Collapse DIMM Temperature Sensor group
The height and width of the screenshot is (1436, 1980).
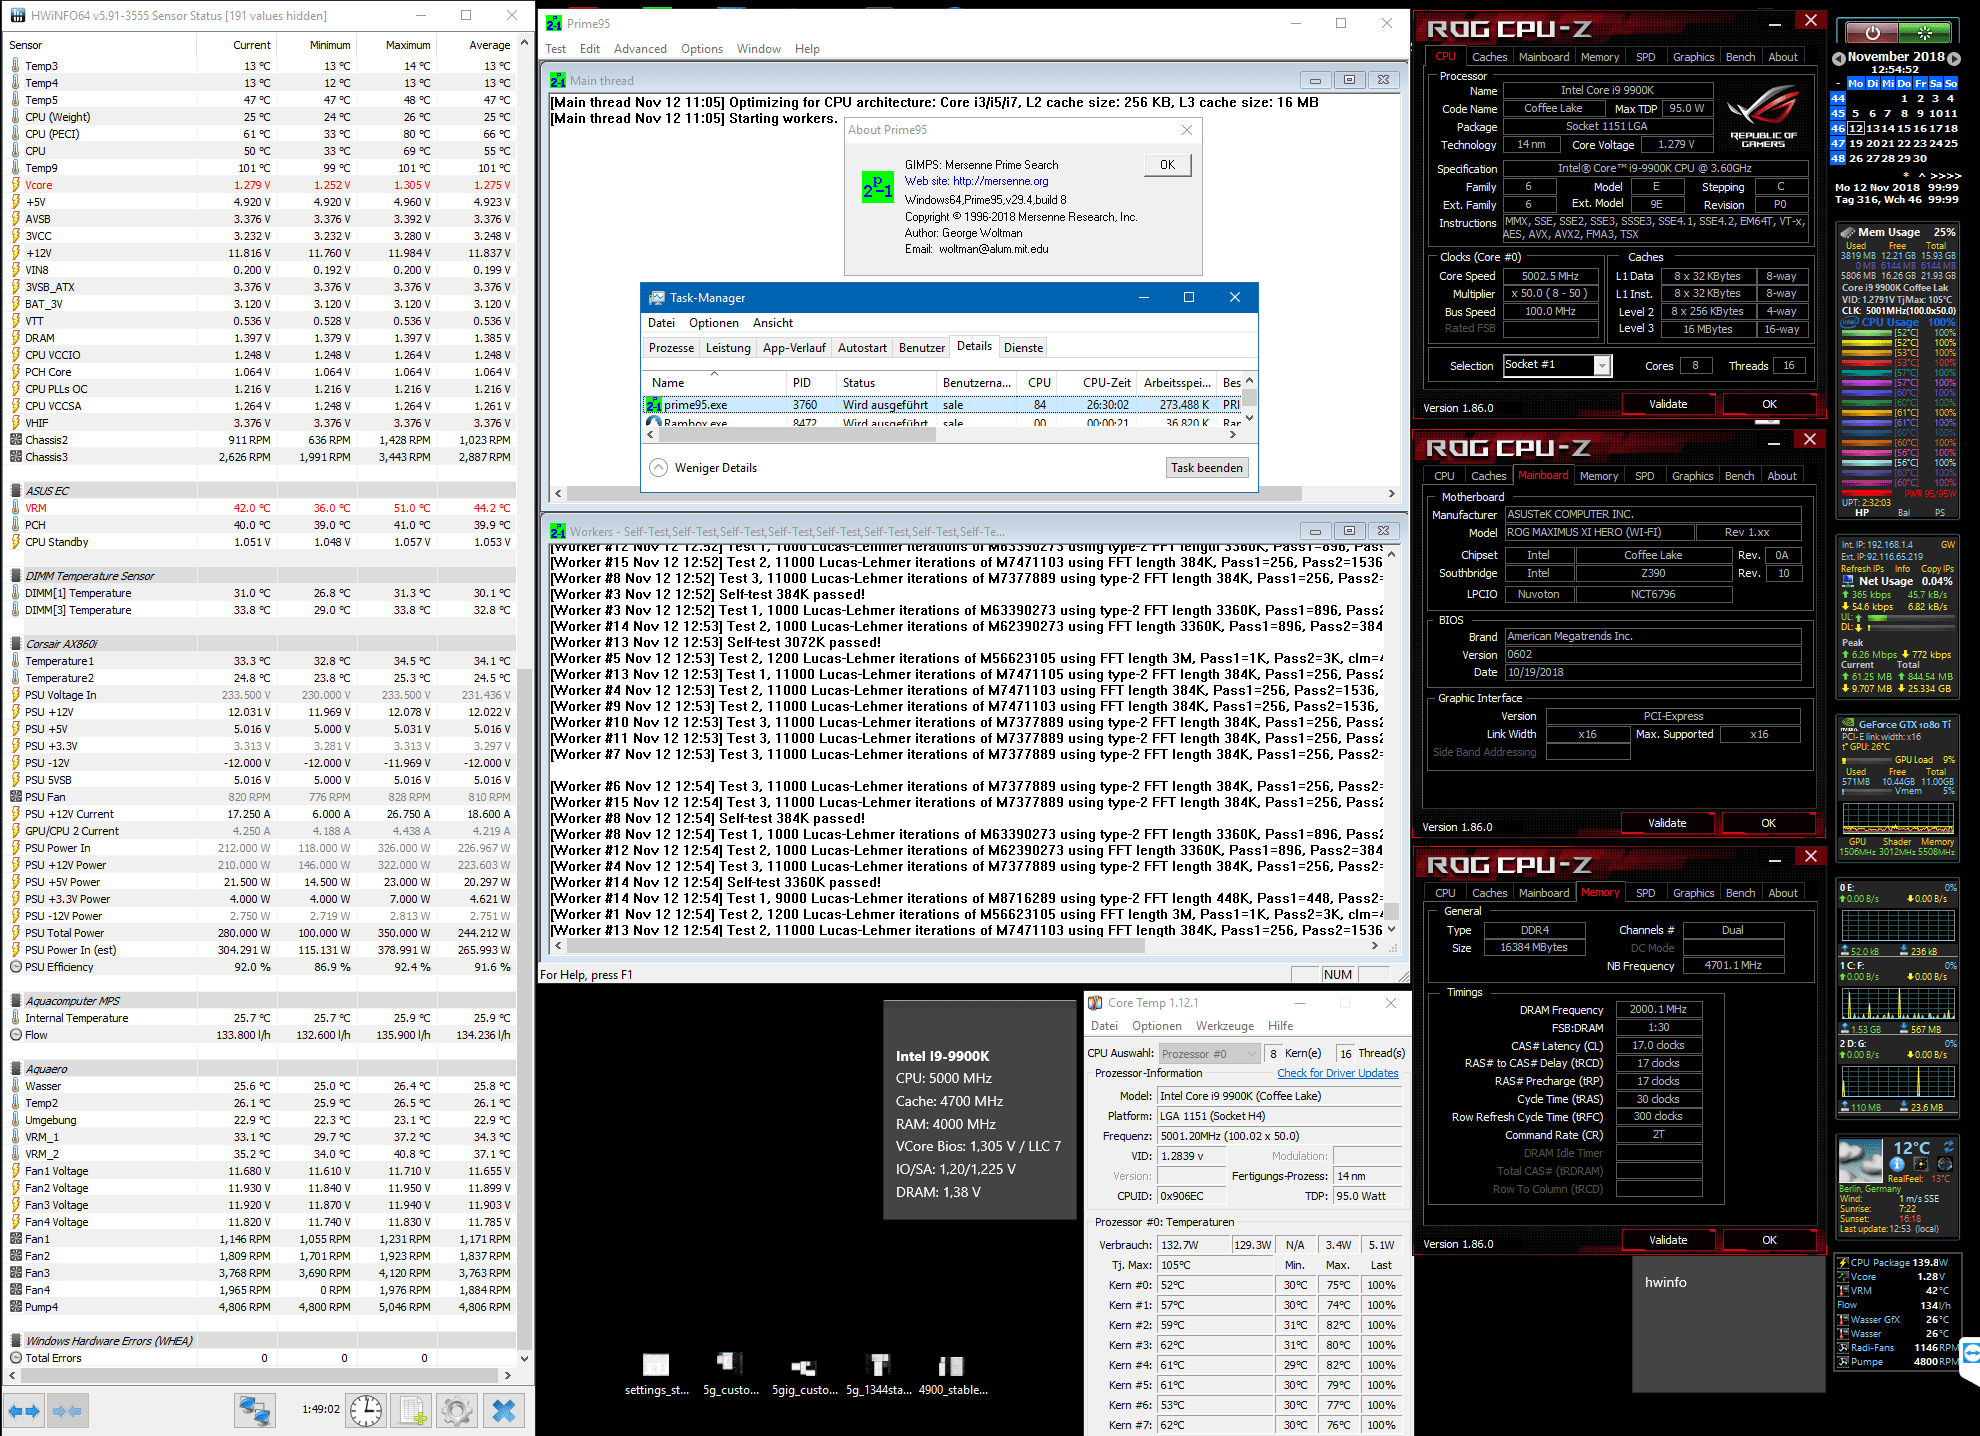[x=16, y=576]
